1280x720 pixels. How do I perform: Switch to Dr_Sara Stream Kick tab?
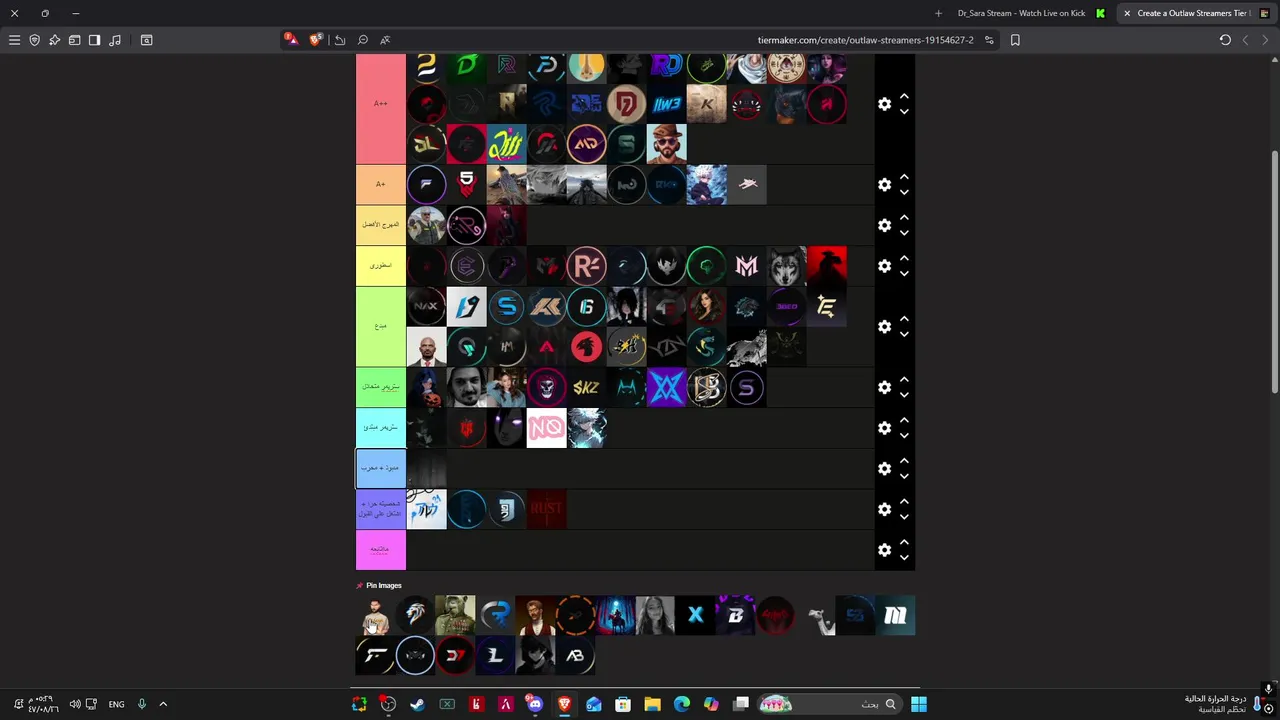(x=1031, y=13)
